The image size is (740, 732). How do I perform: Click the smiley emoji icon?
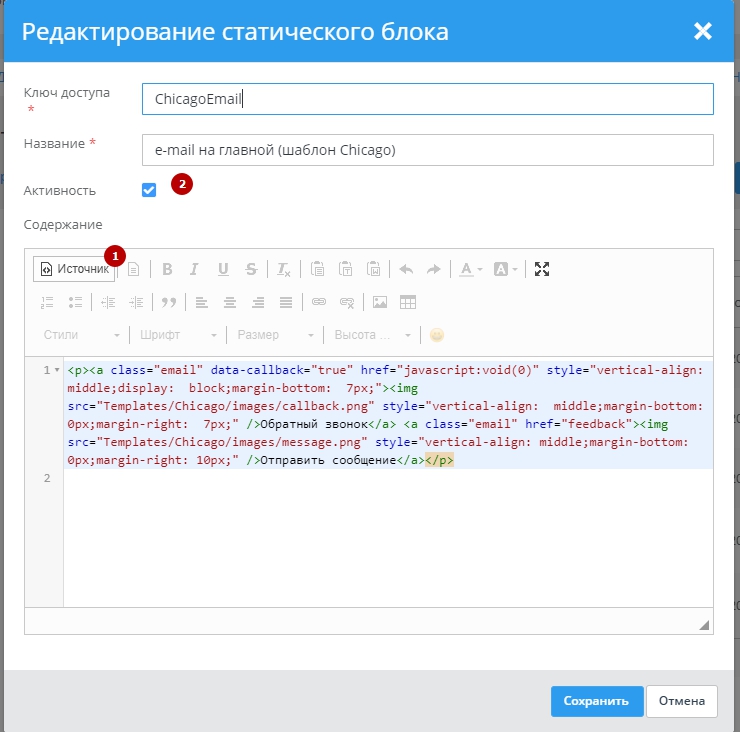click(437, 335)
